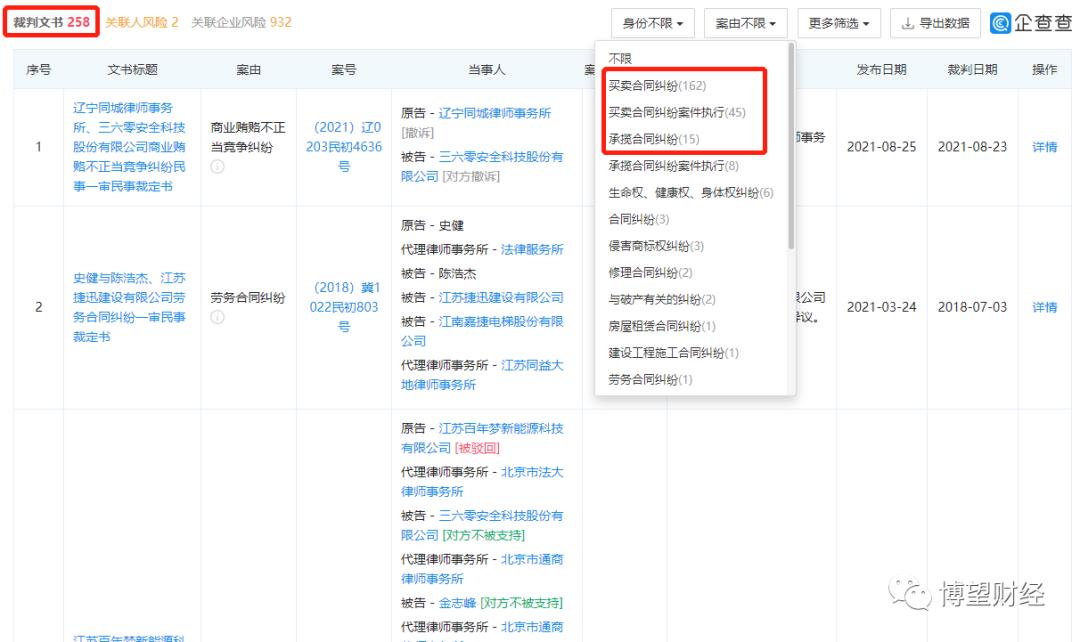Click the 案由 column header
The width and height of the screenshot is (1080, 642).
pos(248,70)
